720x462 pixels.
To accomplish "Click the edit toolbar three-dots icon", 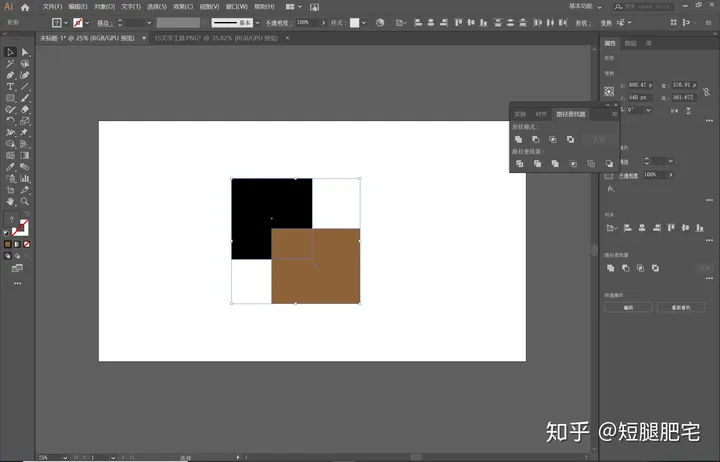I will [x=17, y=283].
